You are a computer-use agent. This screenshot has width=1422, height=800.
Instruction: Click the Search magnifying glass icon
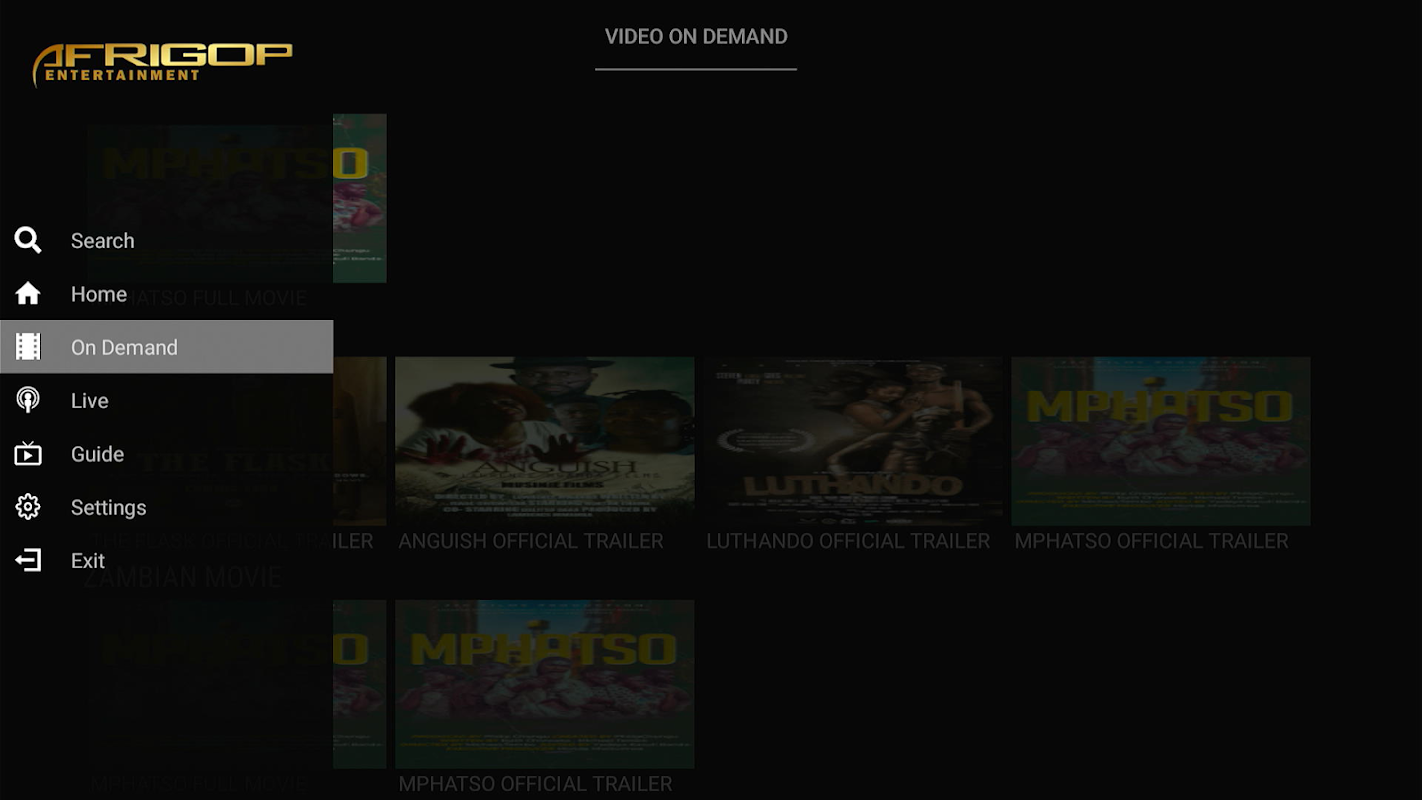click(28, 240)
